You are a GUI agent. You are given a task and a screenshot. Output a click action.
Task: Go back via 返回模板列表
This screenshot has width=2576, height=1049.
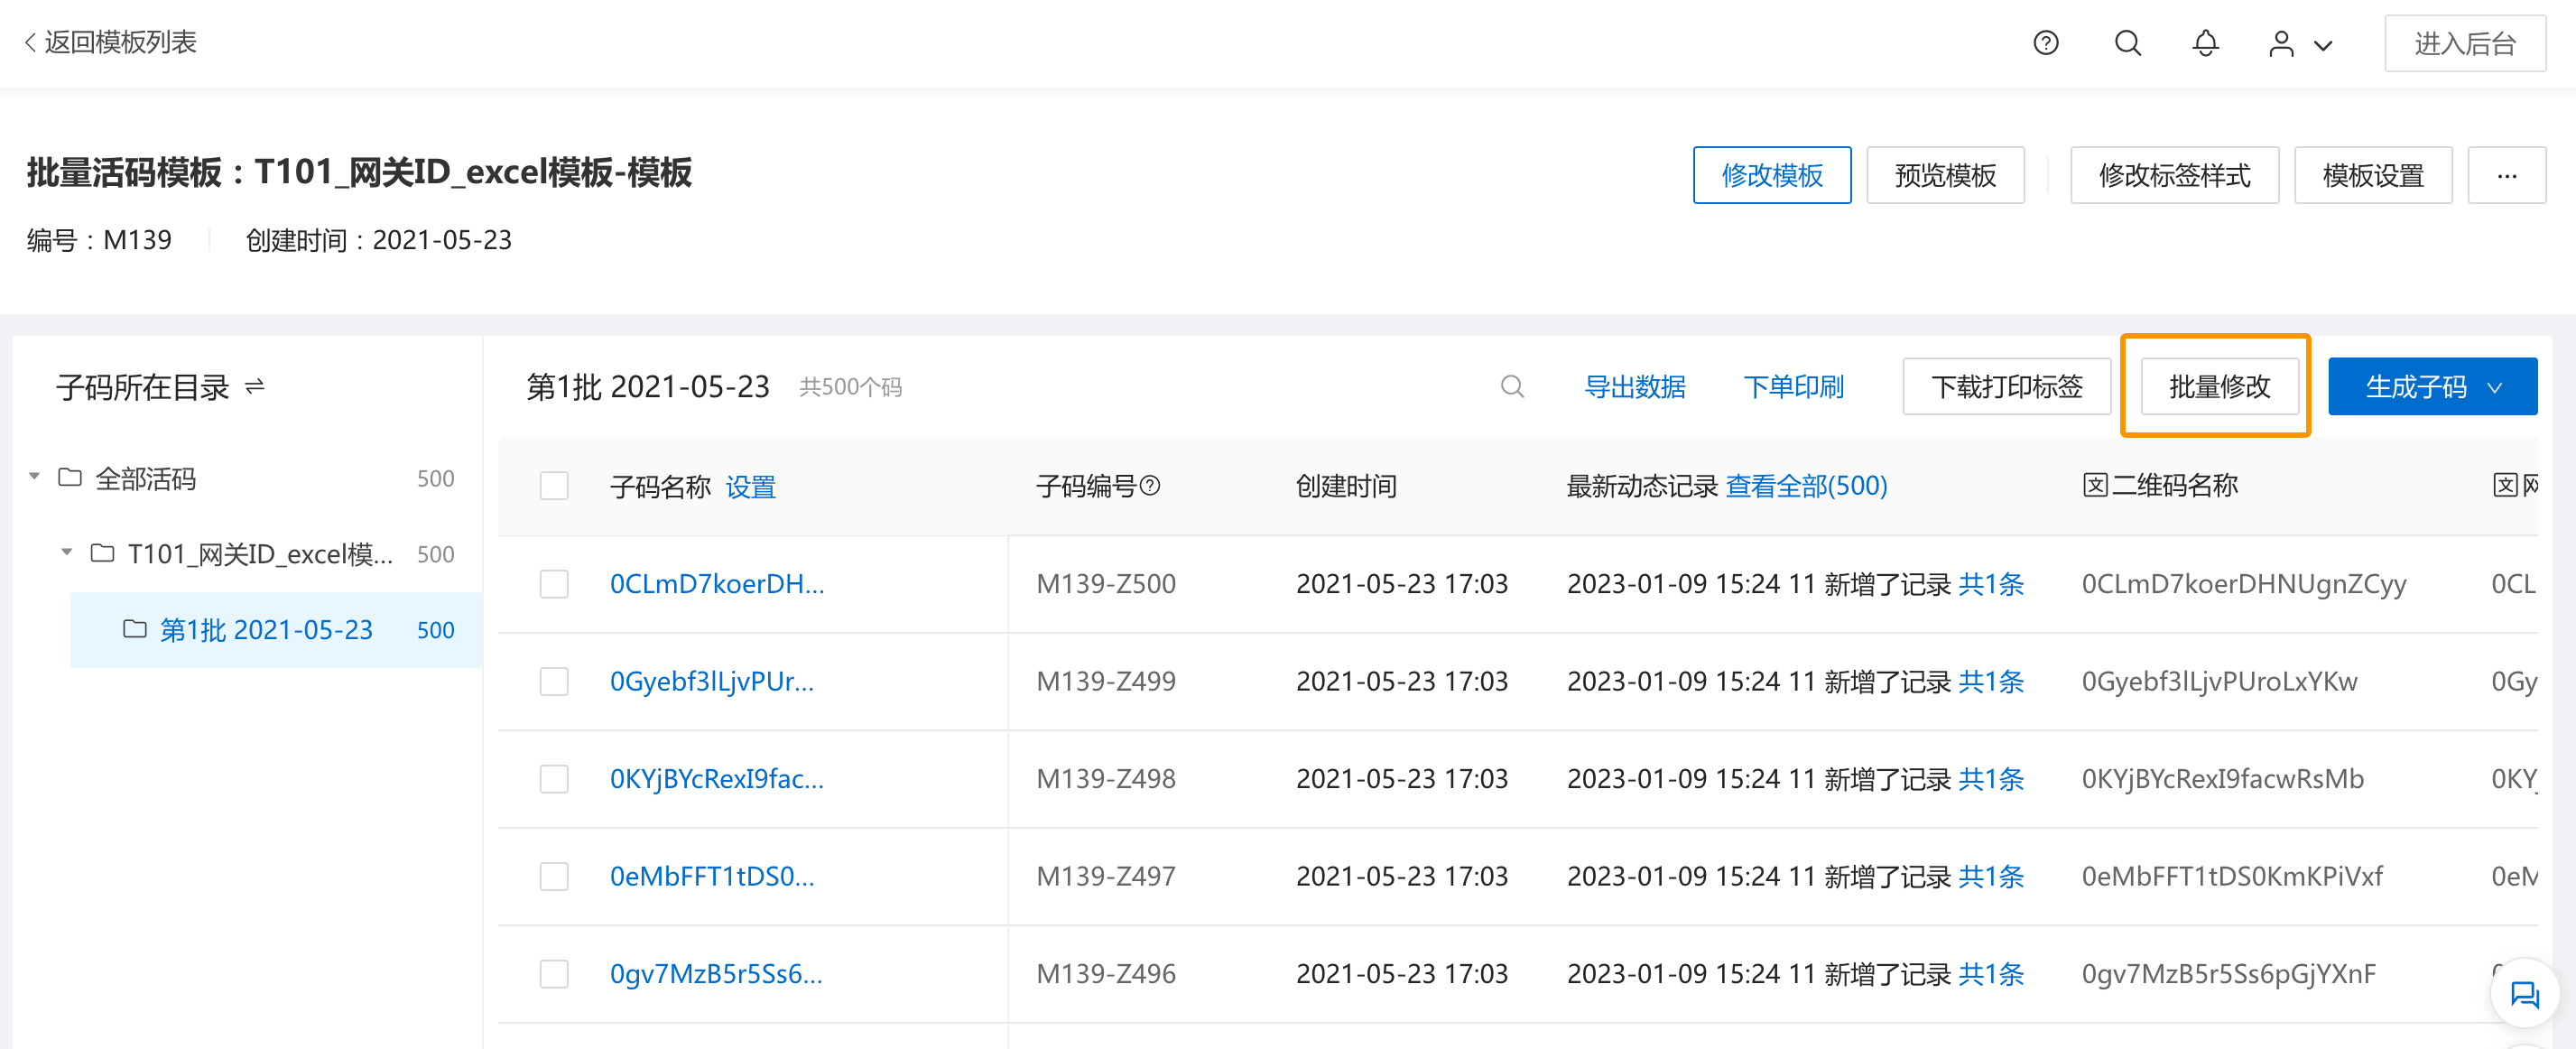[110, 42]
